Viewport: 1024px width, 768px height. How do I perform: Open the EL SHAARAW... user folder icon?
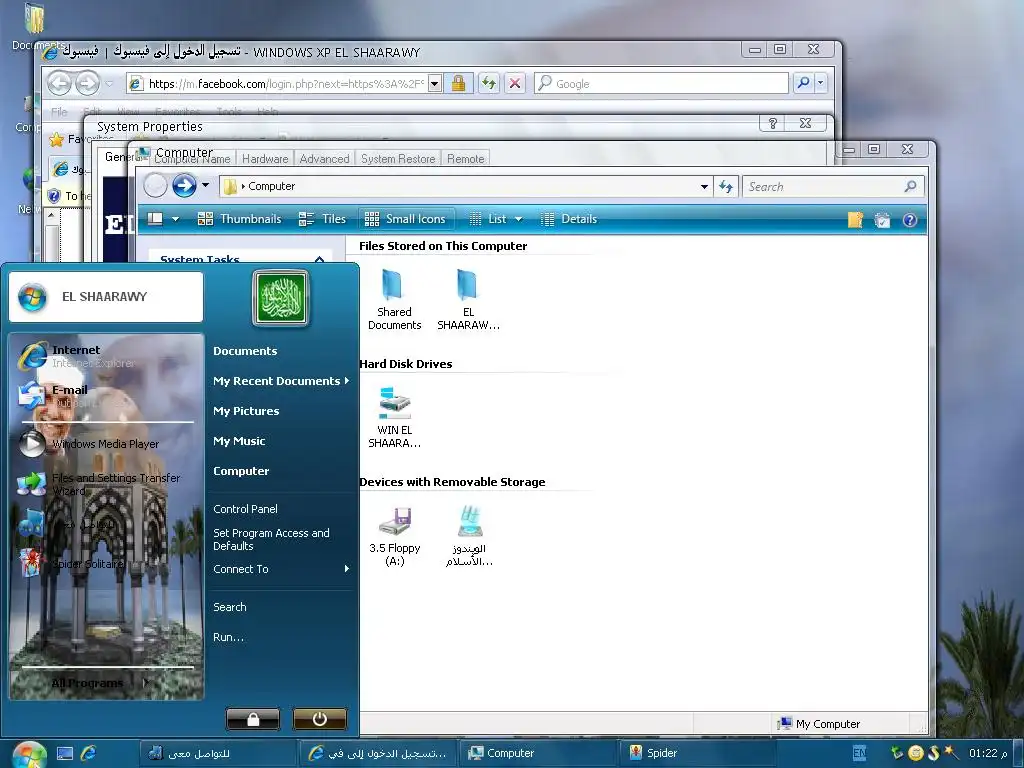468,285
